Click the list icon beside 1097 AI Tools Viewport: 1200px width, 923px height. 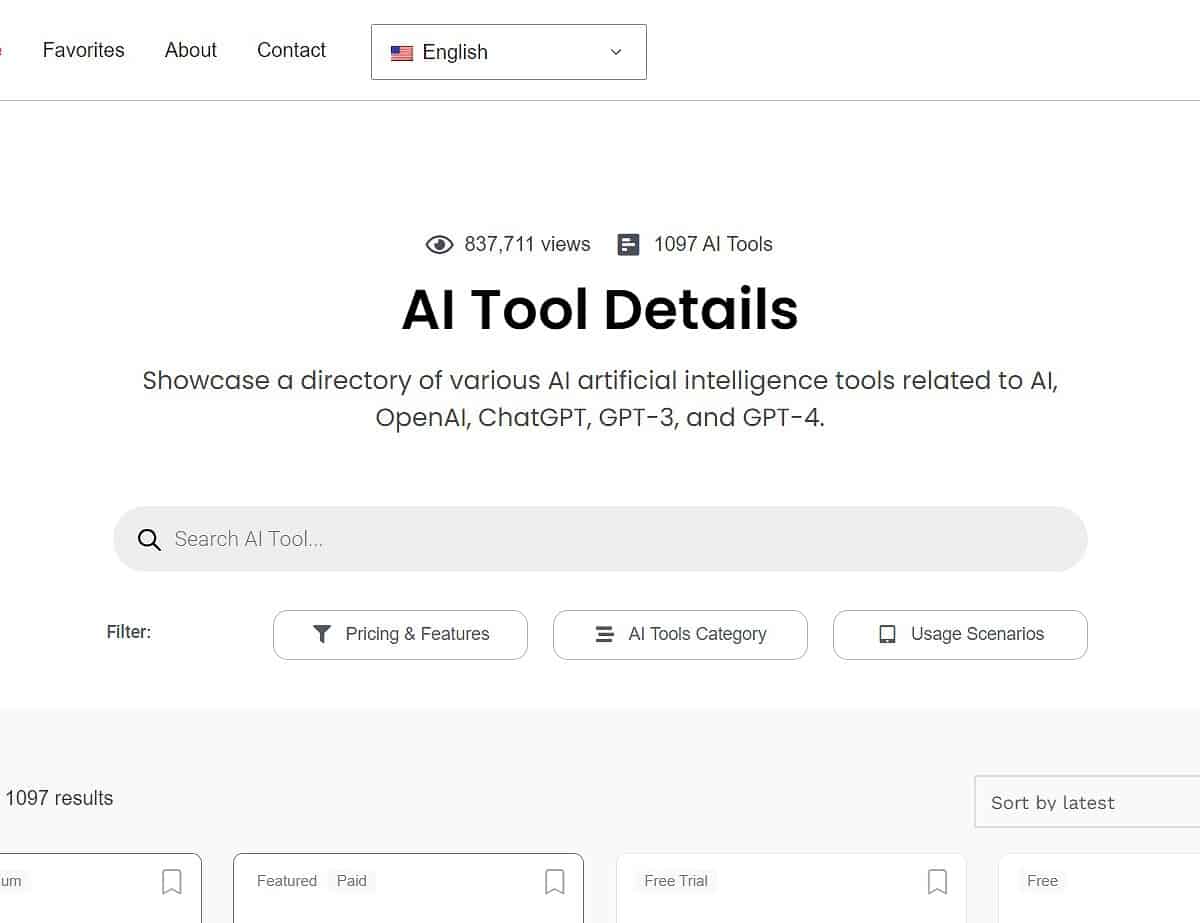pyautogui.click(x=628, y=243)
